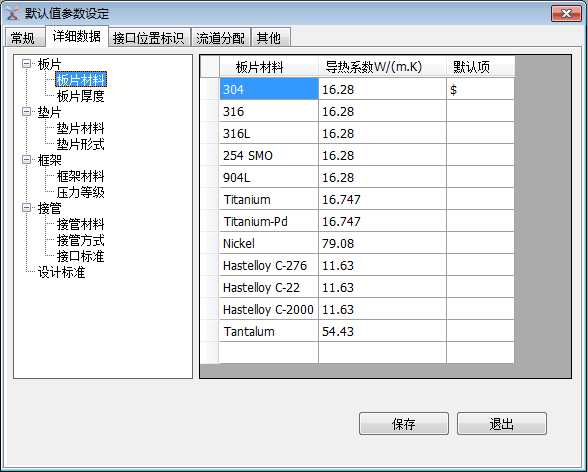The width and height of the screenshot is (588, 472).
Task: Collapse the 接管 tree node
Action: tap(26, 208)
